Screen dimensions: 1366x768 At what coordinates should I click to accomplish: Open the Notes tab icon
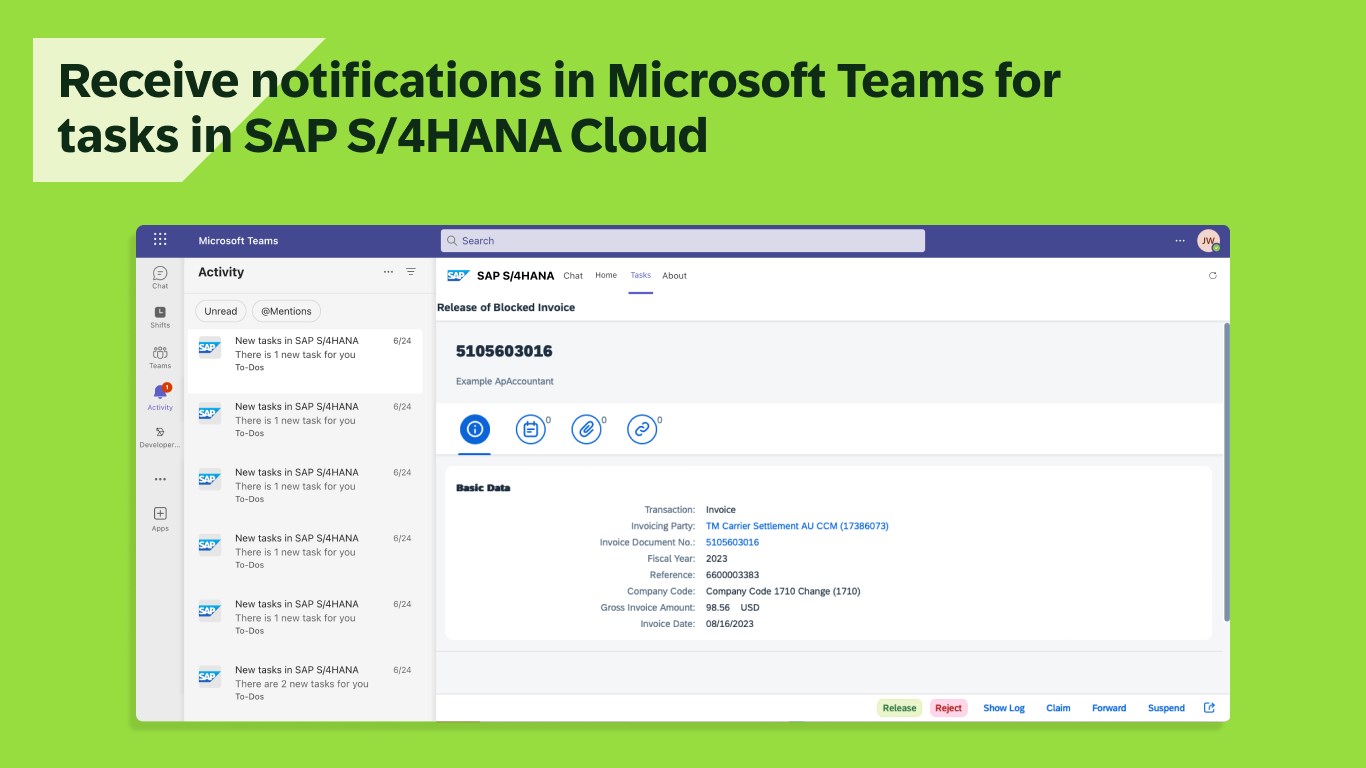531,429
